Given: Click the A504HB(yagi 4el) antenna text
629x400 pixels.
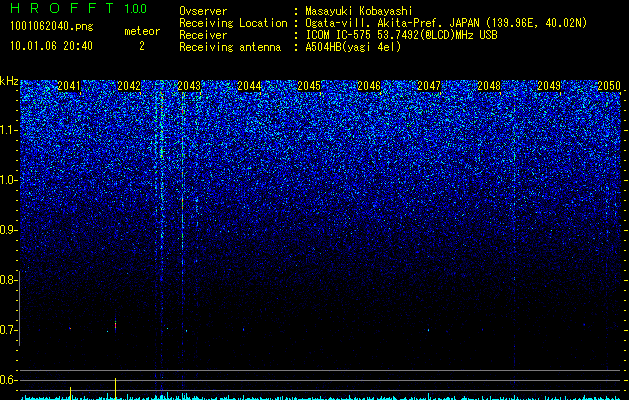Looking at the screenshot, I should click(353, 47).
